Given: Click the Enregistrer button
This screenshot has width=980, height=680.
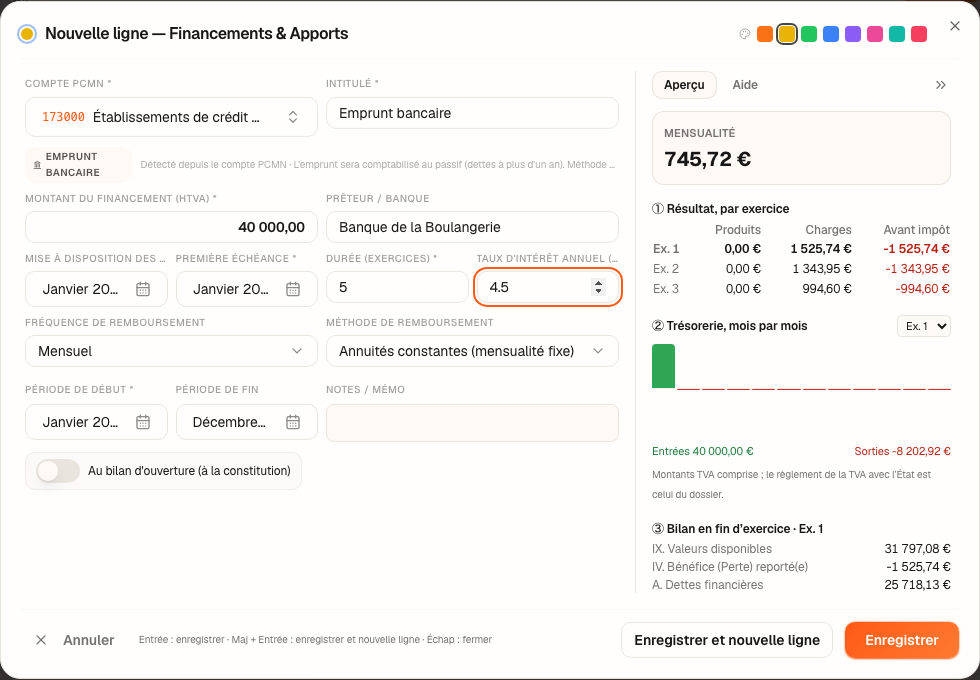Looking at the screenshot, I should [901, 640].
